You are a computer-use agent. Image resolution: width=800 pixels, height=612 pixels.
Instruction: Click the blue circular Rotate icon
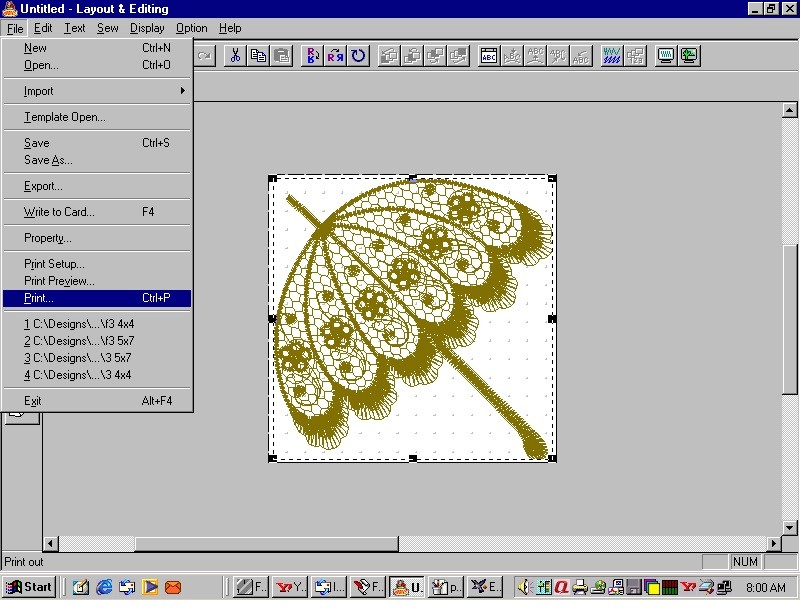click(x=358, y=56)
